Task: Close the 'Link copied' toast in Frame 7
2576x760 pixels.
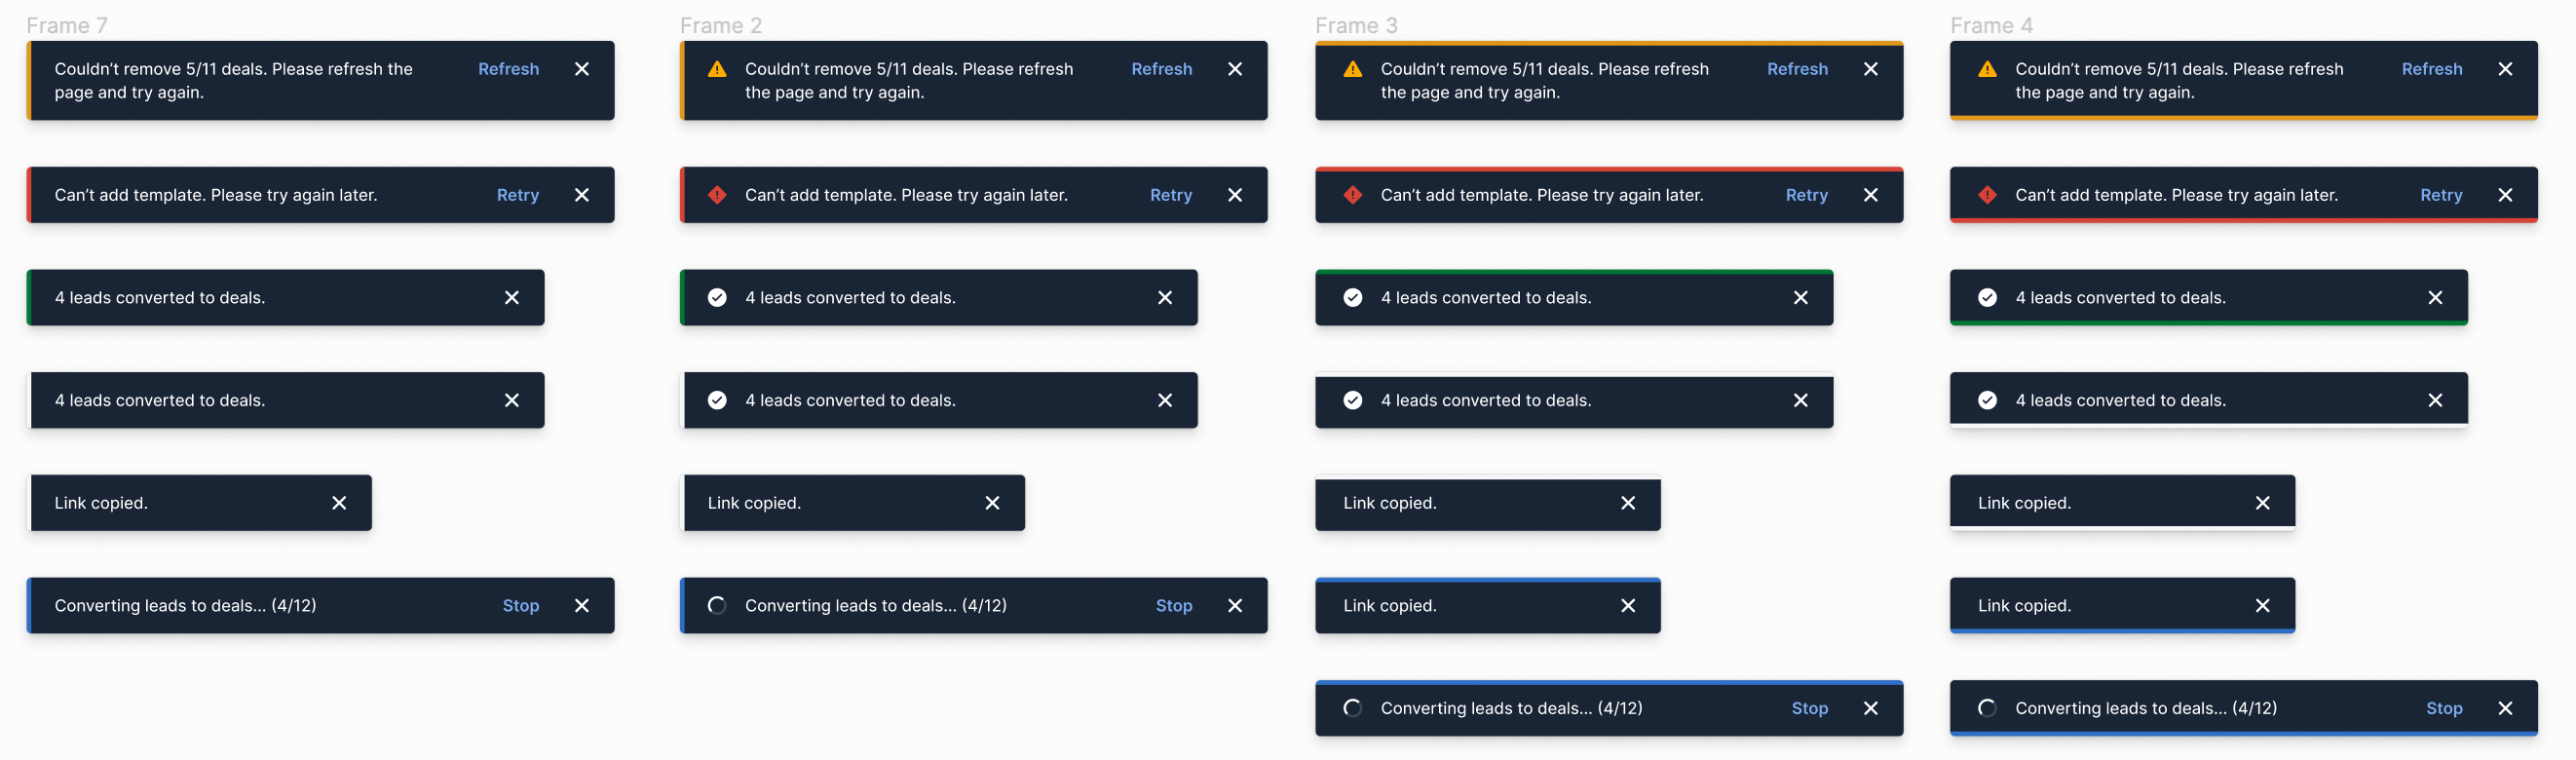Action: tap(339, 503)
